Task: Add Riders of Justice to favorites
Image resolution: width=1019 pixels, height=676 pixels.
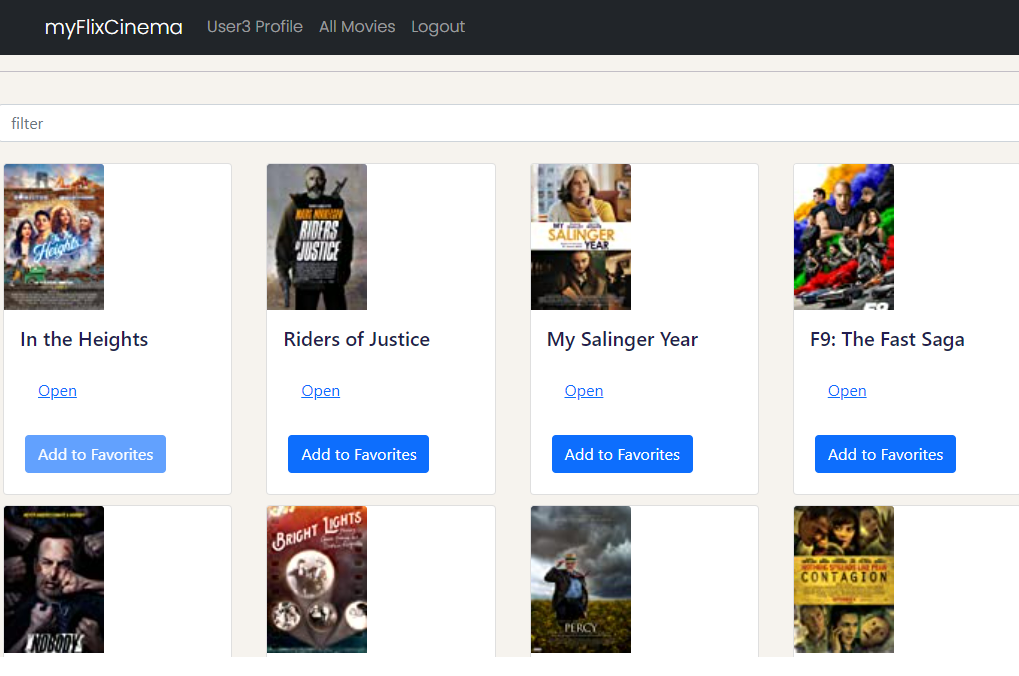Action: coord(358,454)
